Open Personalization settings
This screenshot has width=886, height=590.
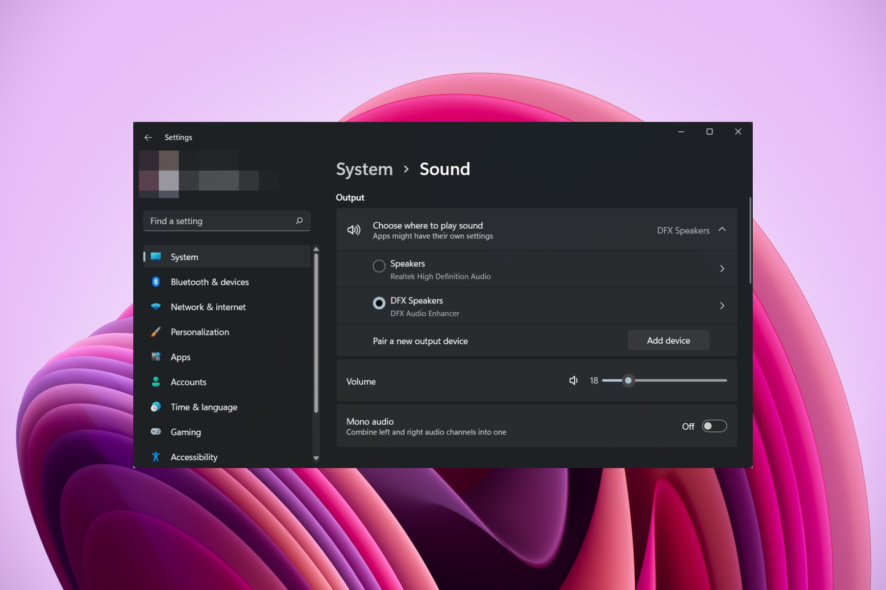(227, 332)
